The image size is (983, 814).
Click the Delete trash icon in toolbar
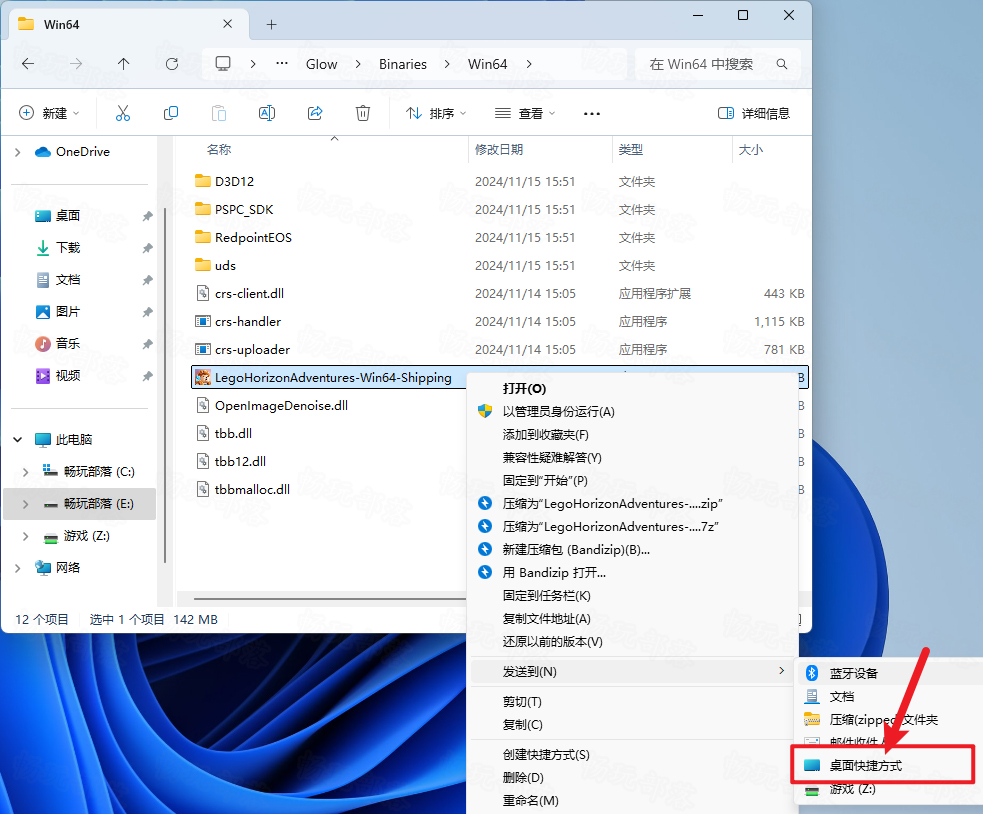point(363,114)
